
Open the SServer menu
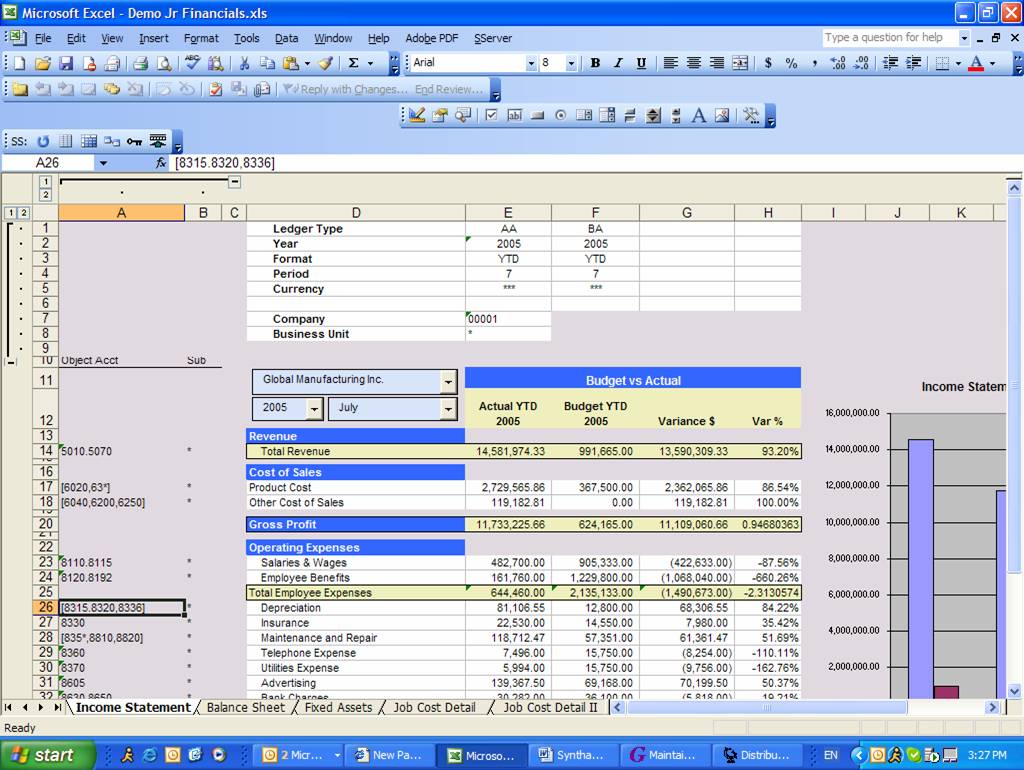point(493,39)
